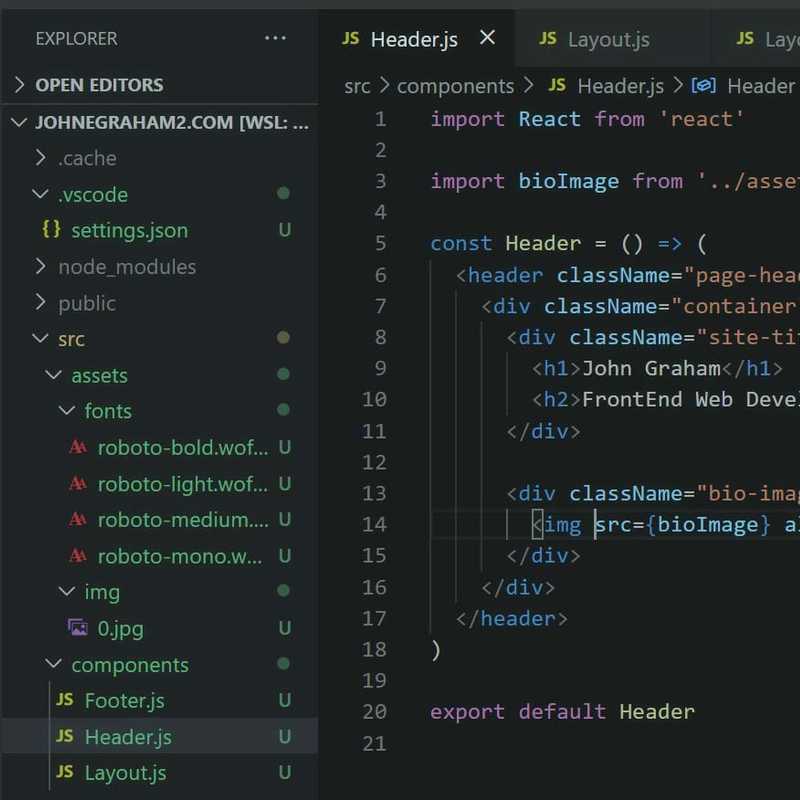Switch to the Layout.js editor tab
This screenshot has height=800, width=800.
(611, 39)
